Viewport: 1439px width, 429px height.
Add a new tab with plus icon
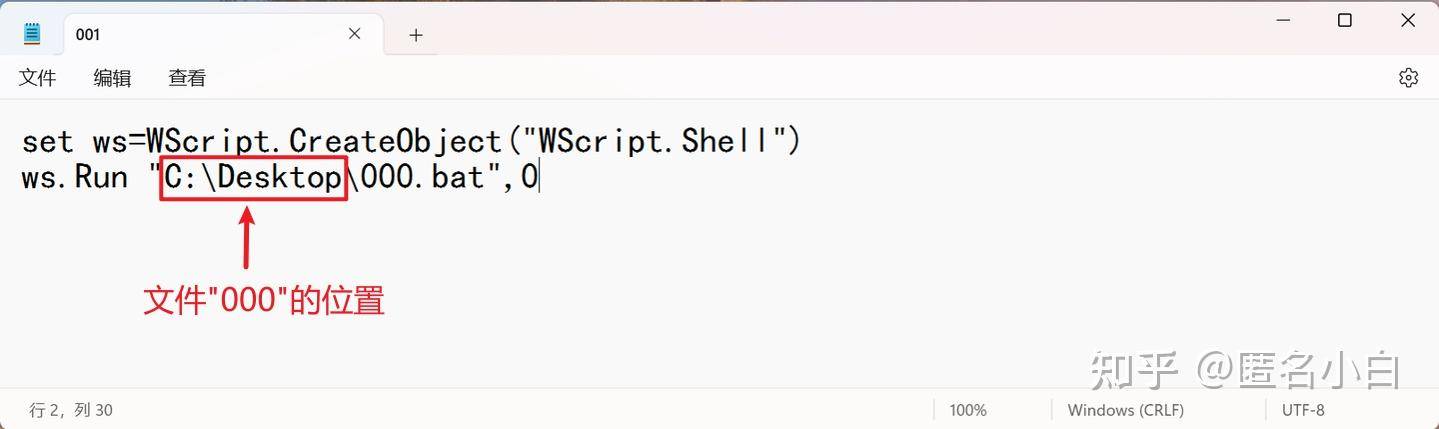tap(416, 35)
